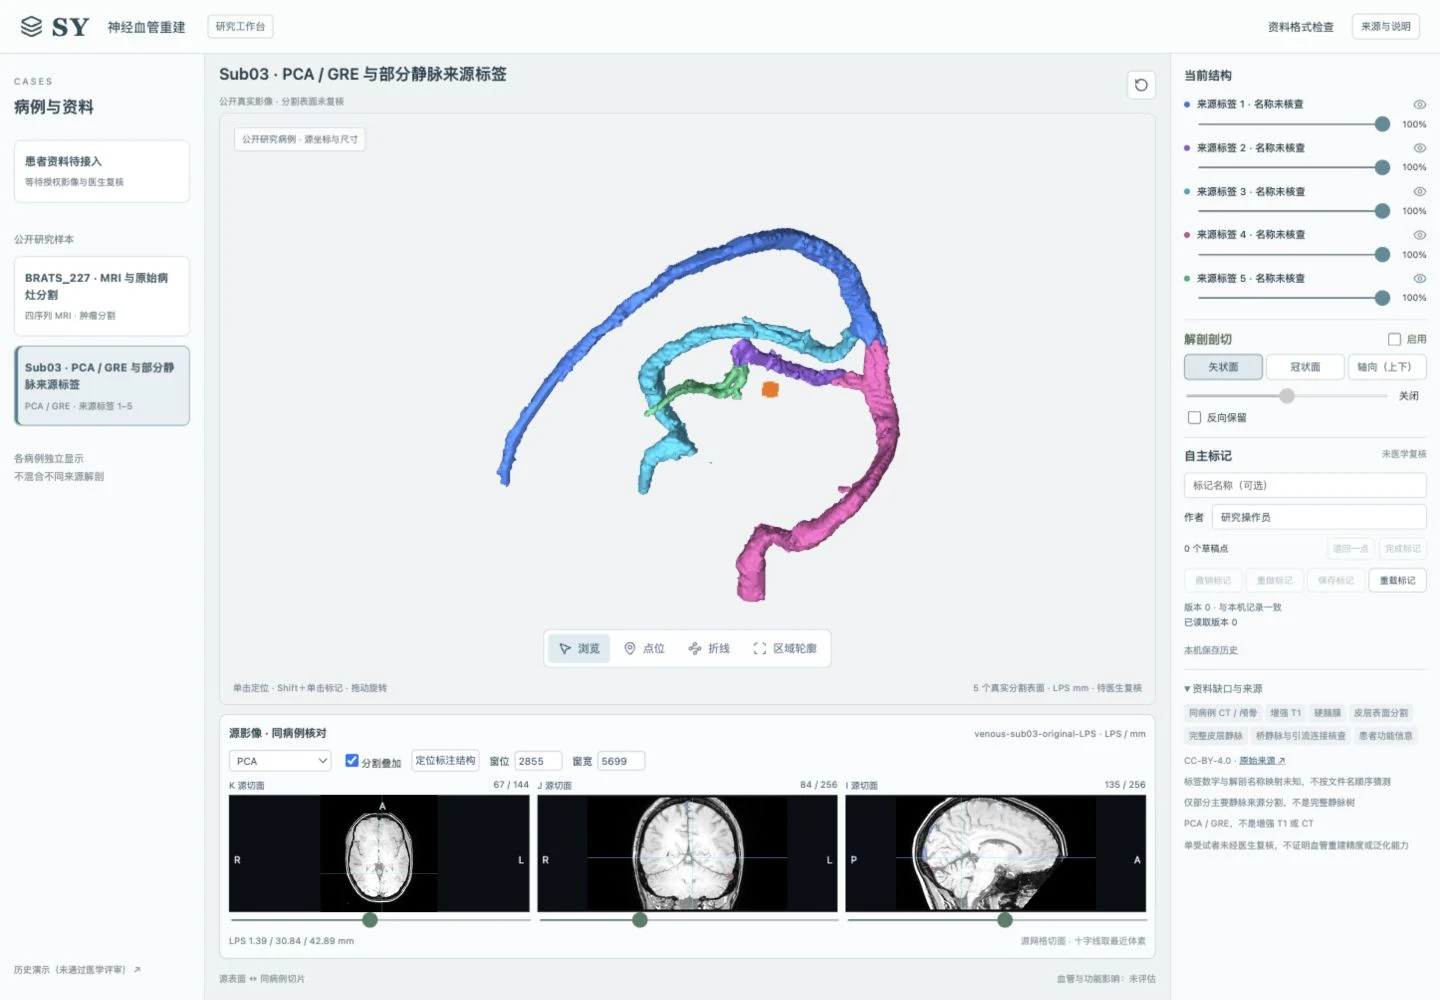This screenshot has width=1440, height=1000.
Task: Uncheck the 分割叠加 checkbox
Action: [352, 761]
